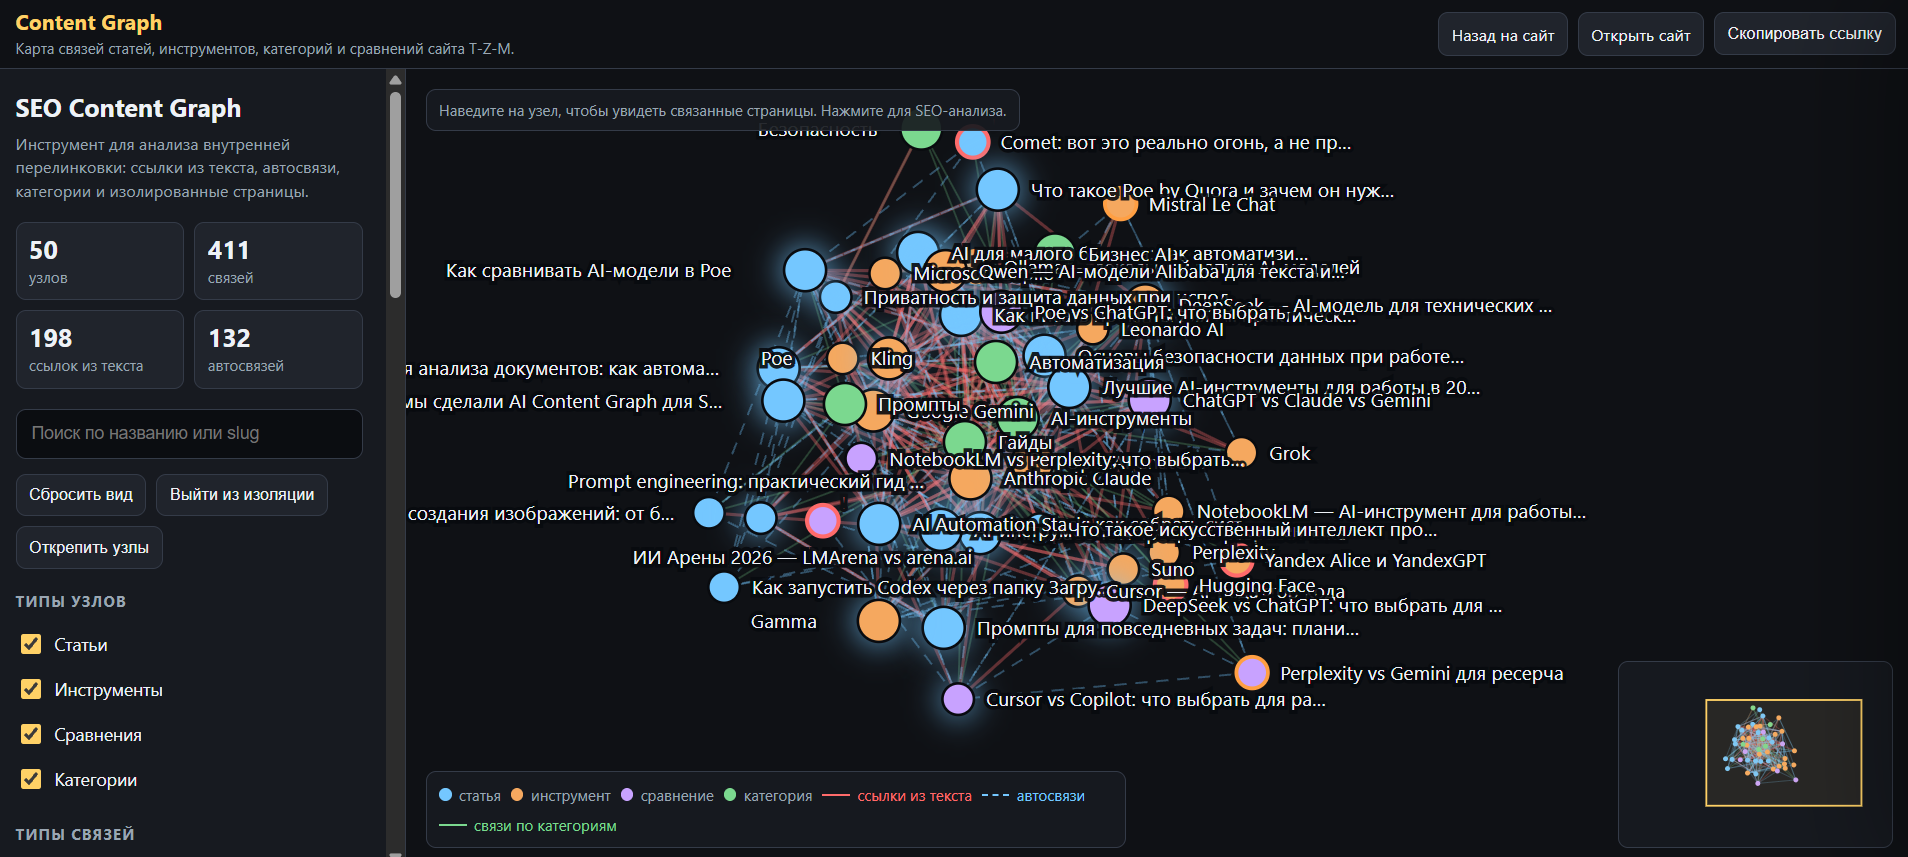
Task: Select the green 'Автоматизация' category node
Action: click(996, 362)
